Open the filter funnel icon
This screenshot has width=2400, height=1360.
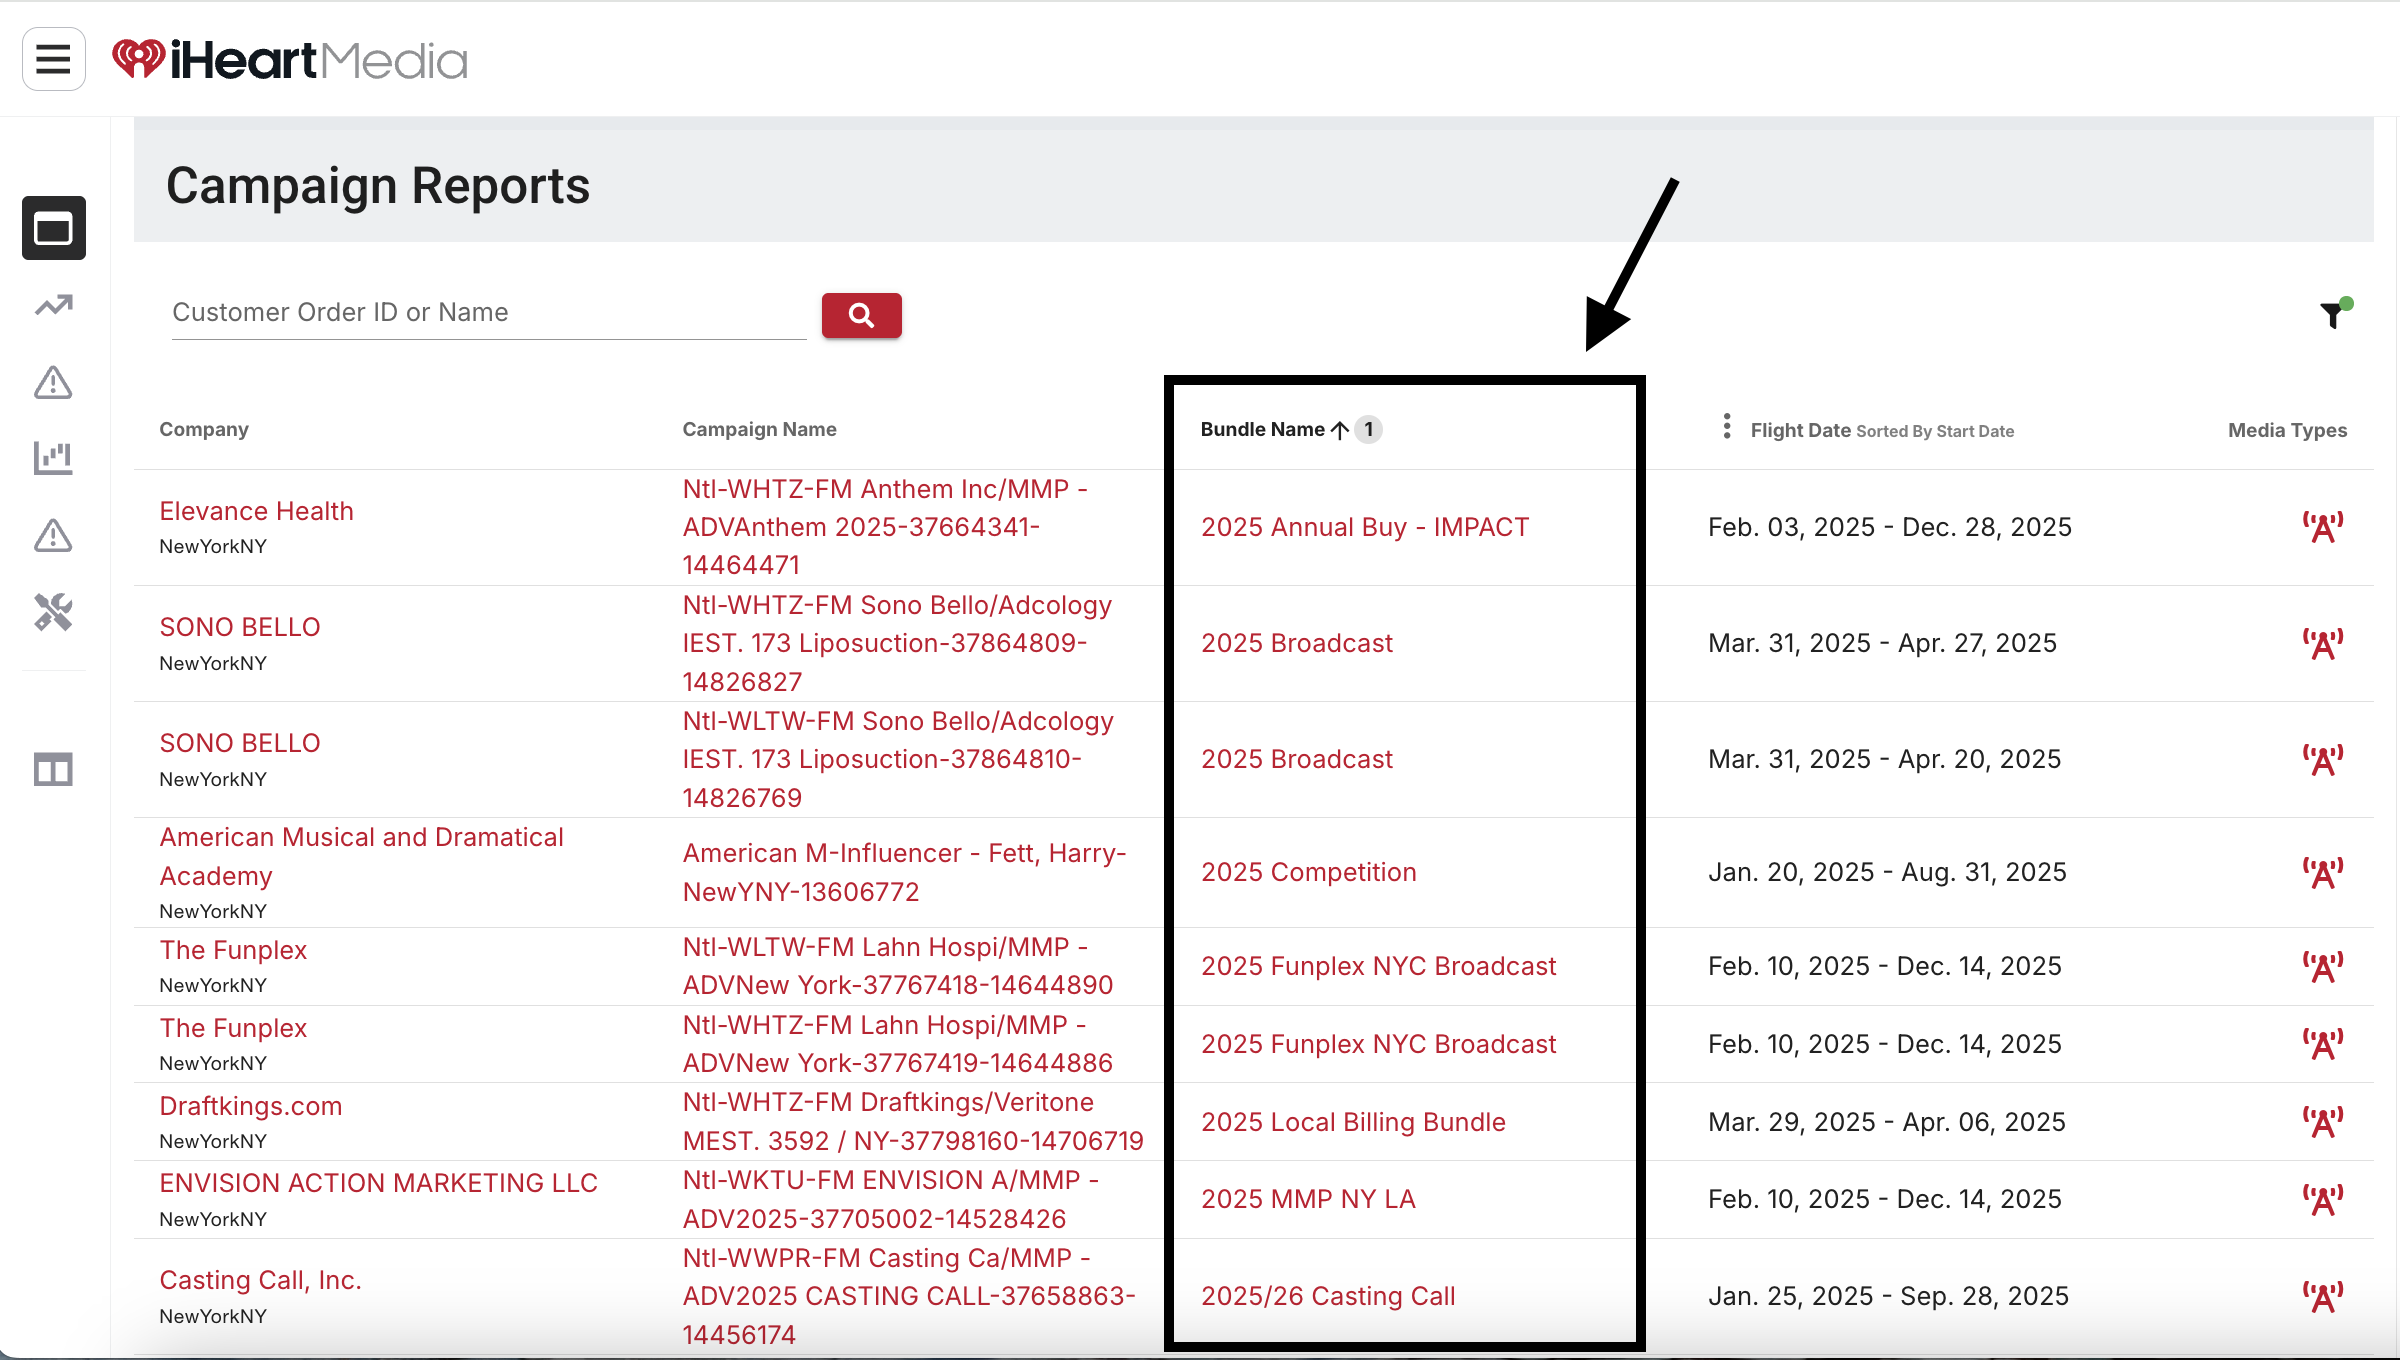2335,314
